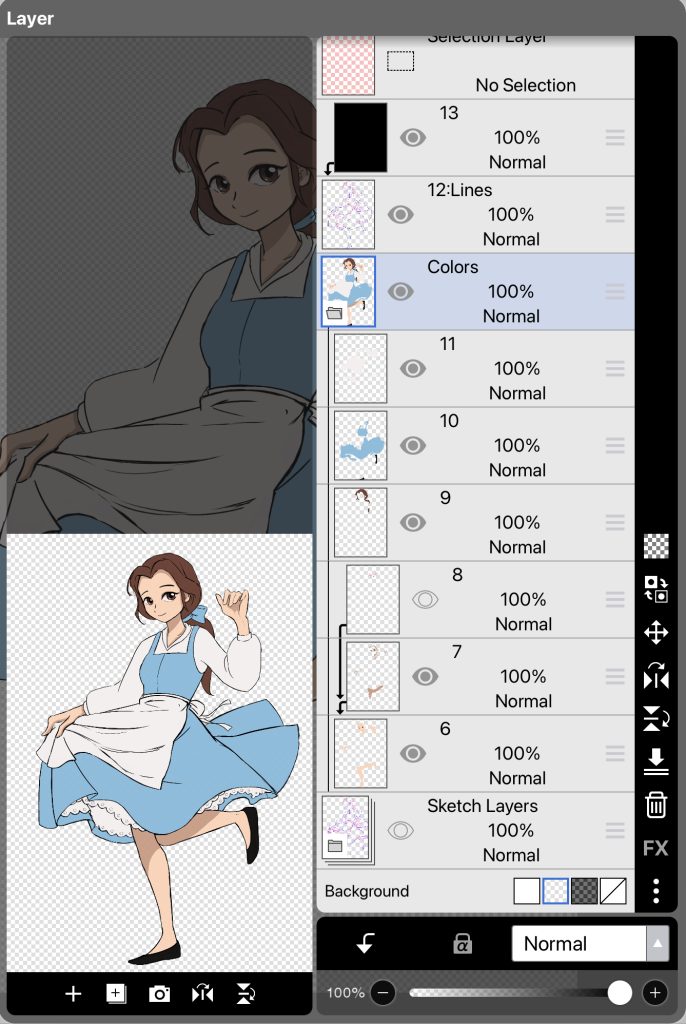The height and width of the screenshot is (1024, 686).
Task: Add special layer with boxed plus icon
Action: [x=116, y=993]
